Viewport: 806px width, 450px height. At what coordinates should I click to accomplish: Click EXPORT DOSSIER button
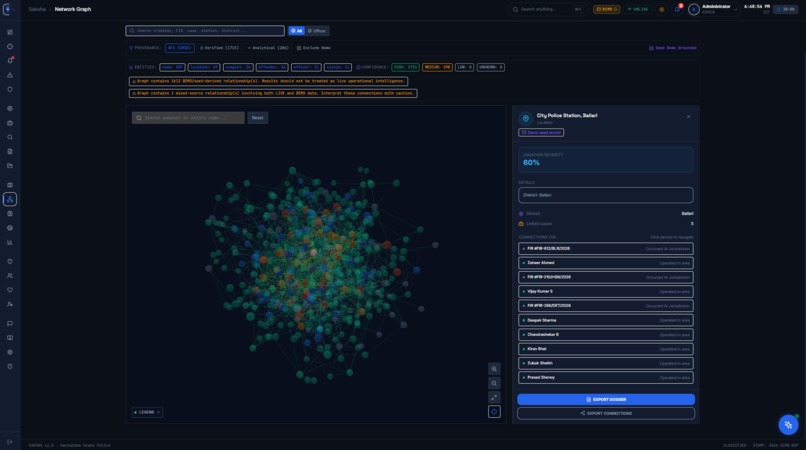click(x=606, y=400)
